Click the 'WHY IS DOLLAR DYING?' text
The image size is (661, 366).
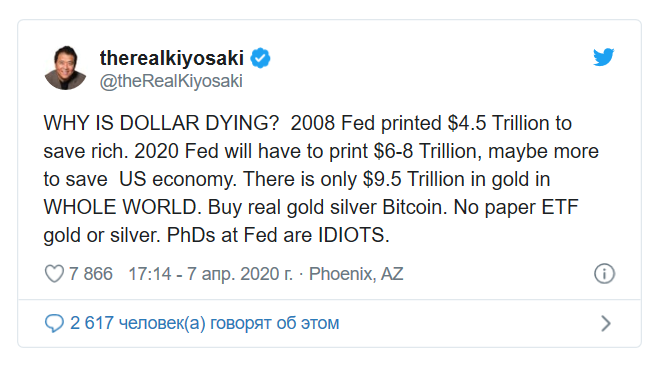tap(161, 124)
